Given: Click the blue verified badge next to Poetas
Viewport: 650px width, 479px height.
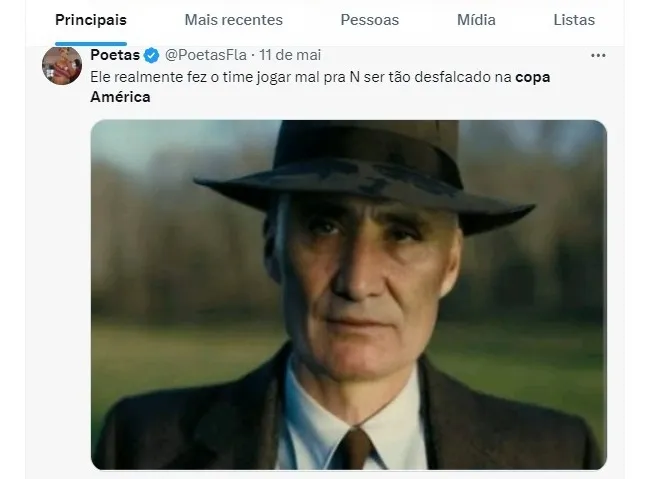Looking at the screenshot, I should (x=151, y=55).
